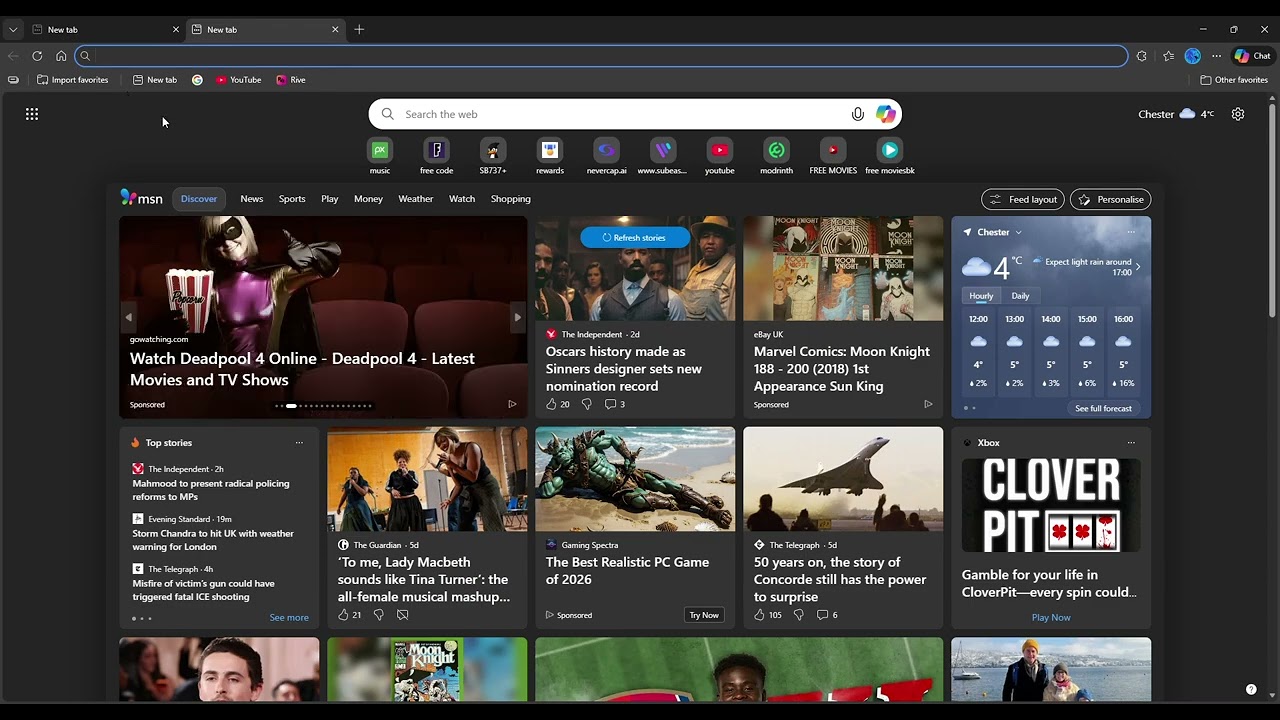
Task: Open the Discover feed tab
Action: [199, 199]
